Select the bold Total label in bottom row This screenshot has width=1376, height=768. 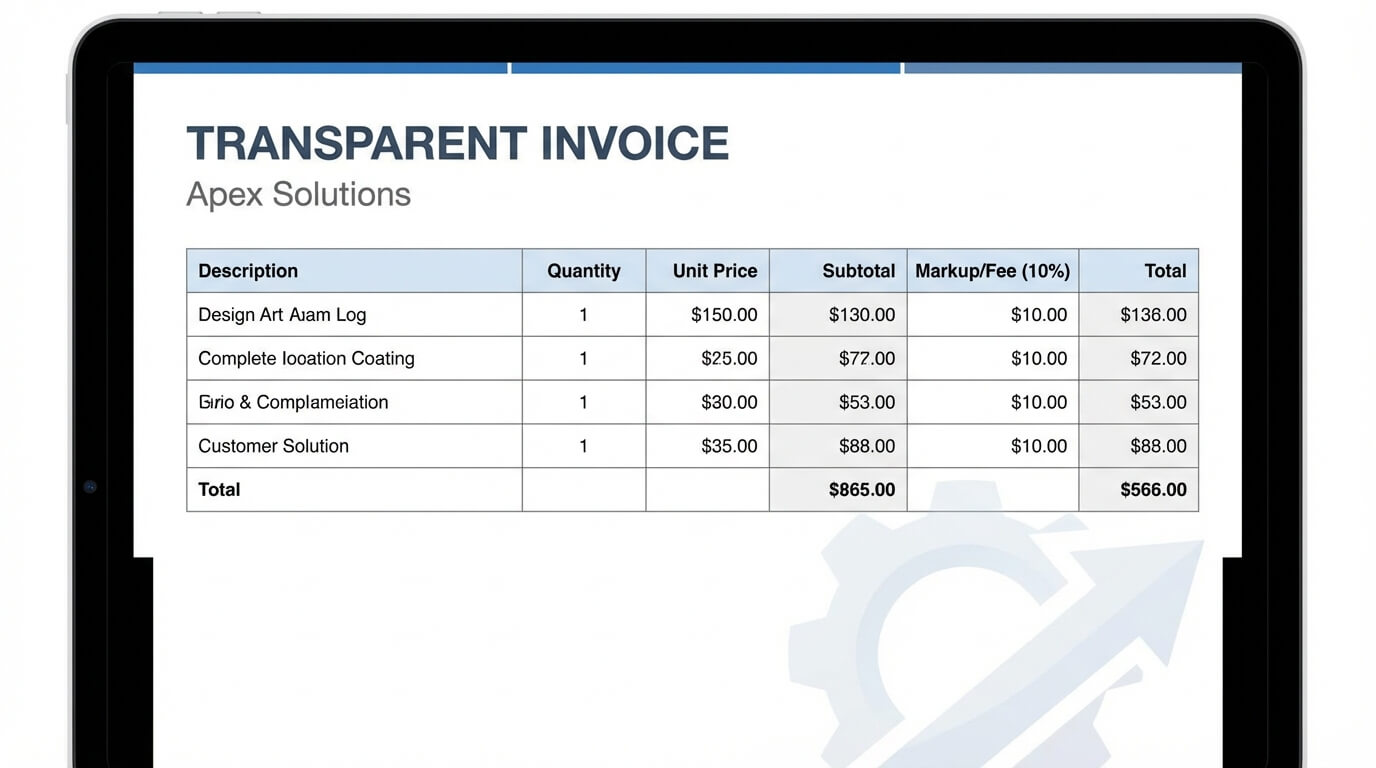coord(219,490)
